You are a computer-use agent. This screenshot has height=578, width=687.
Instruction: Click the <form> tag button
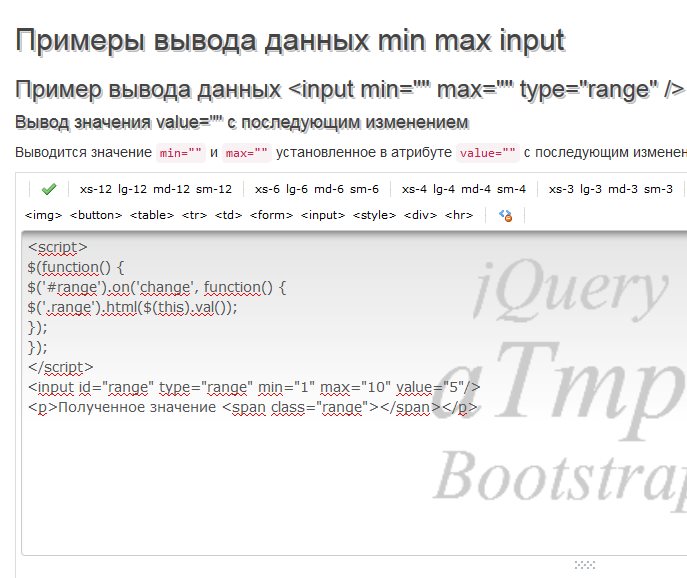pyautogui.click(x=271, y=215)
